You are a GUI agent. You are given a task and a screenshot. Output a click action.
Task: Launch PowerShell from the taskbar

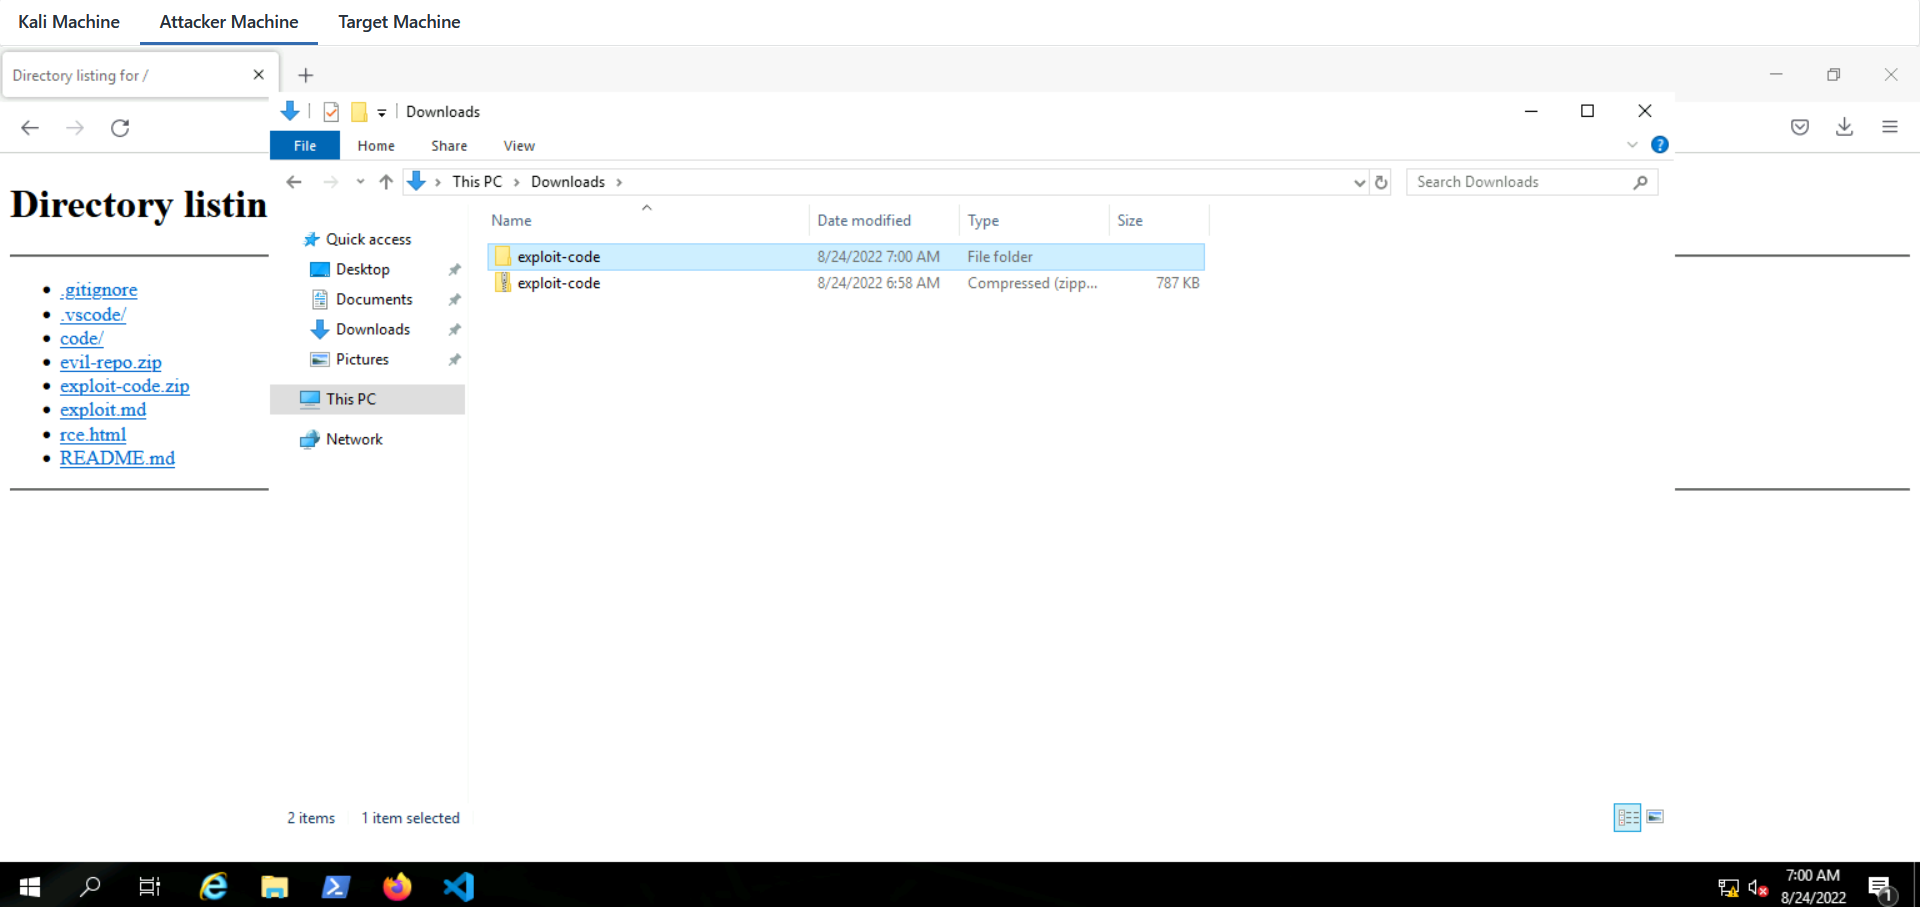coord(335,886)
